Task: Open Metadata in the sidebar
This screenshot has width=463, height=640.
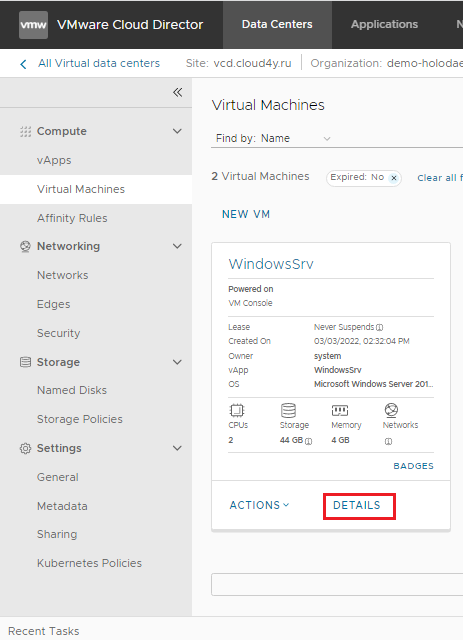Action: click(62, 507)
